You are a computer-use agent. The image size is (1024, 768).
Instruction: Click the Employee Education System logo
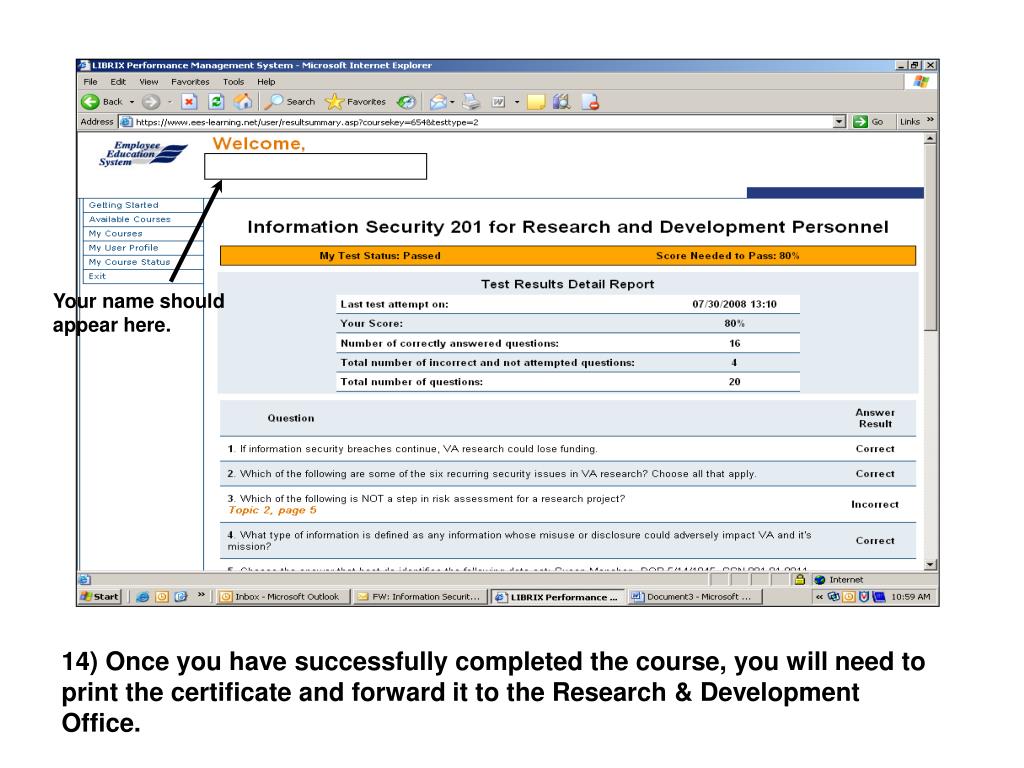click(142, 154)
